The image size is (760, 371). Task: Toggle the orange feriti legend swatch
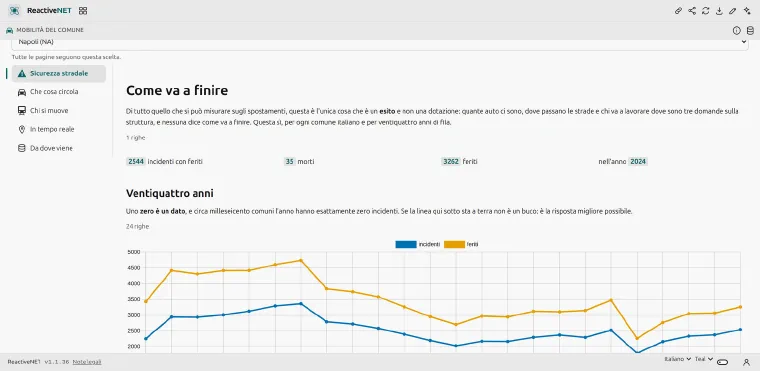(454, 244)
